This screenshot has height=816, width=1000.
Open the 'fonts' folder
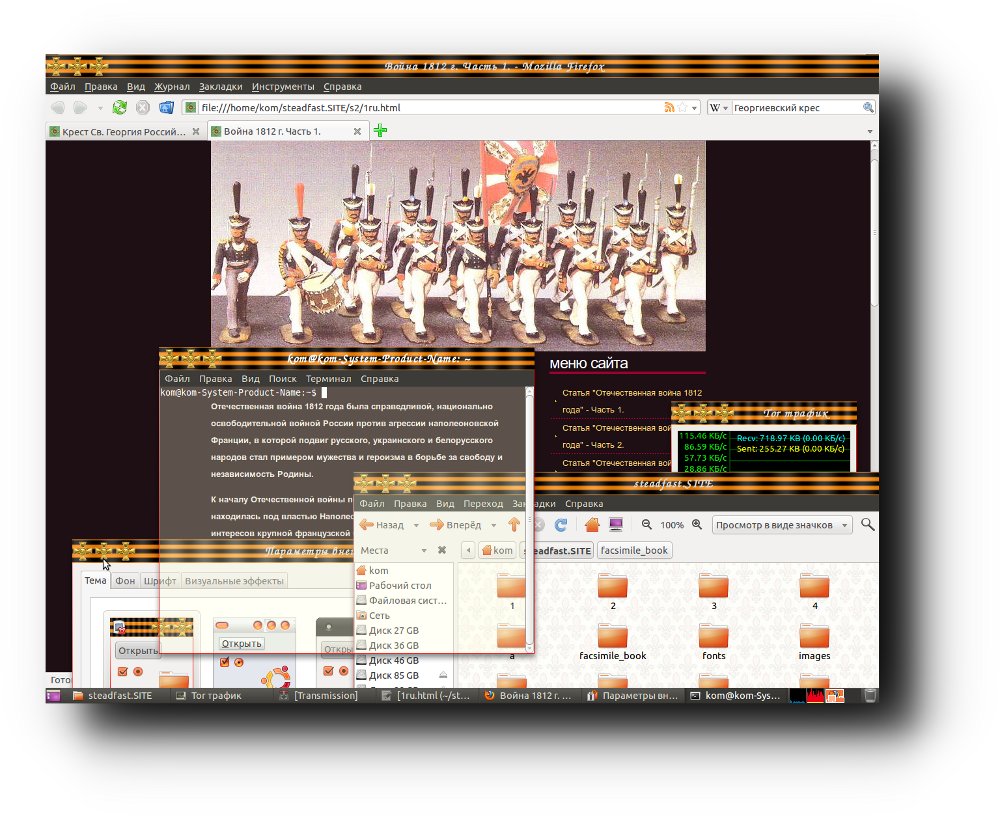pos(714,642)
